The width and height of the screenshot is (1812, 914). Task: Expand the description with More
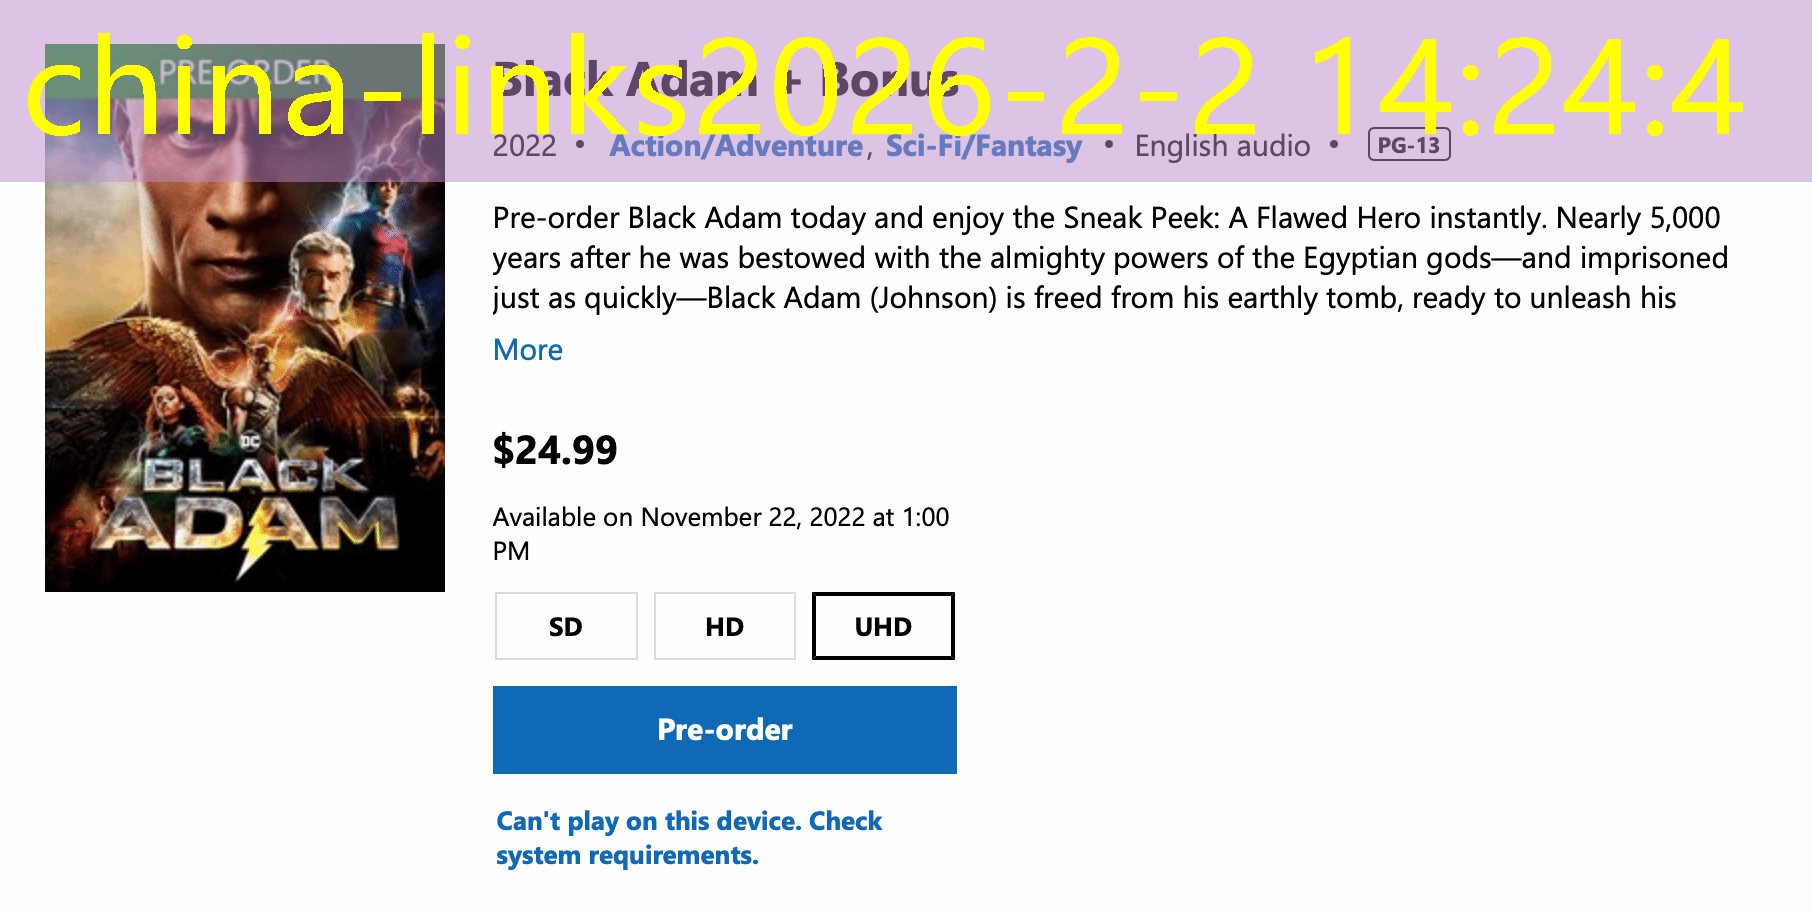tap(527, 350)
